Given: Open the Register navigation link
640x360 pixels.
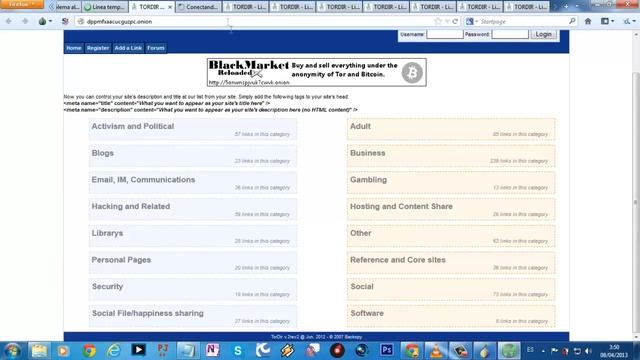Looking at the screenshot, I should (98, 48).
